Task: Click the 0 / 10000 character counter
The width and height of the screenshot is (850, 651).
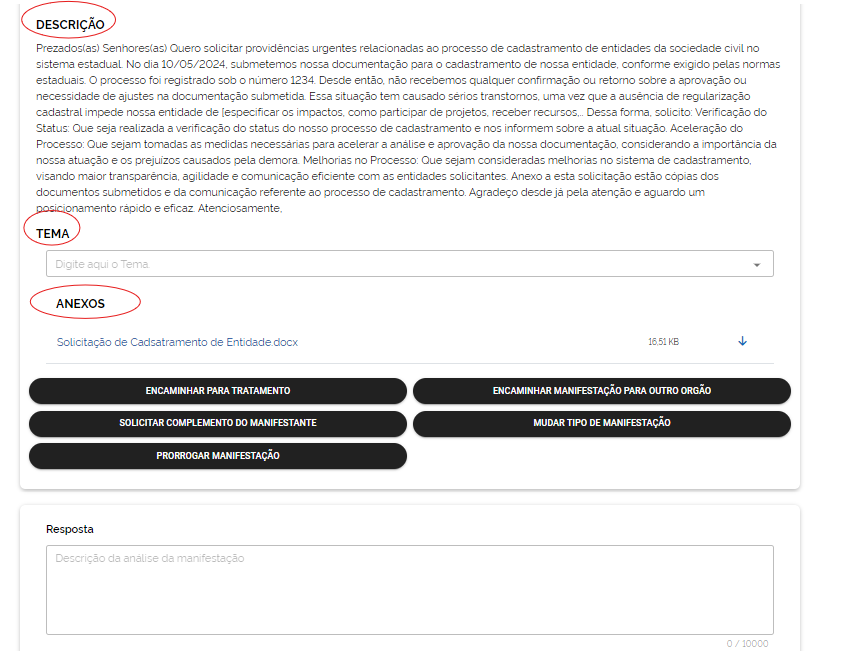Action: coord(747,643)
